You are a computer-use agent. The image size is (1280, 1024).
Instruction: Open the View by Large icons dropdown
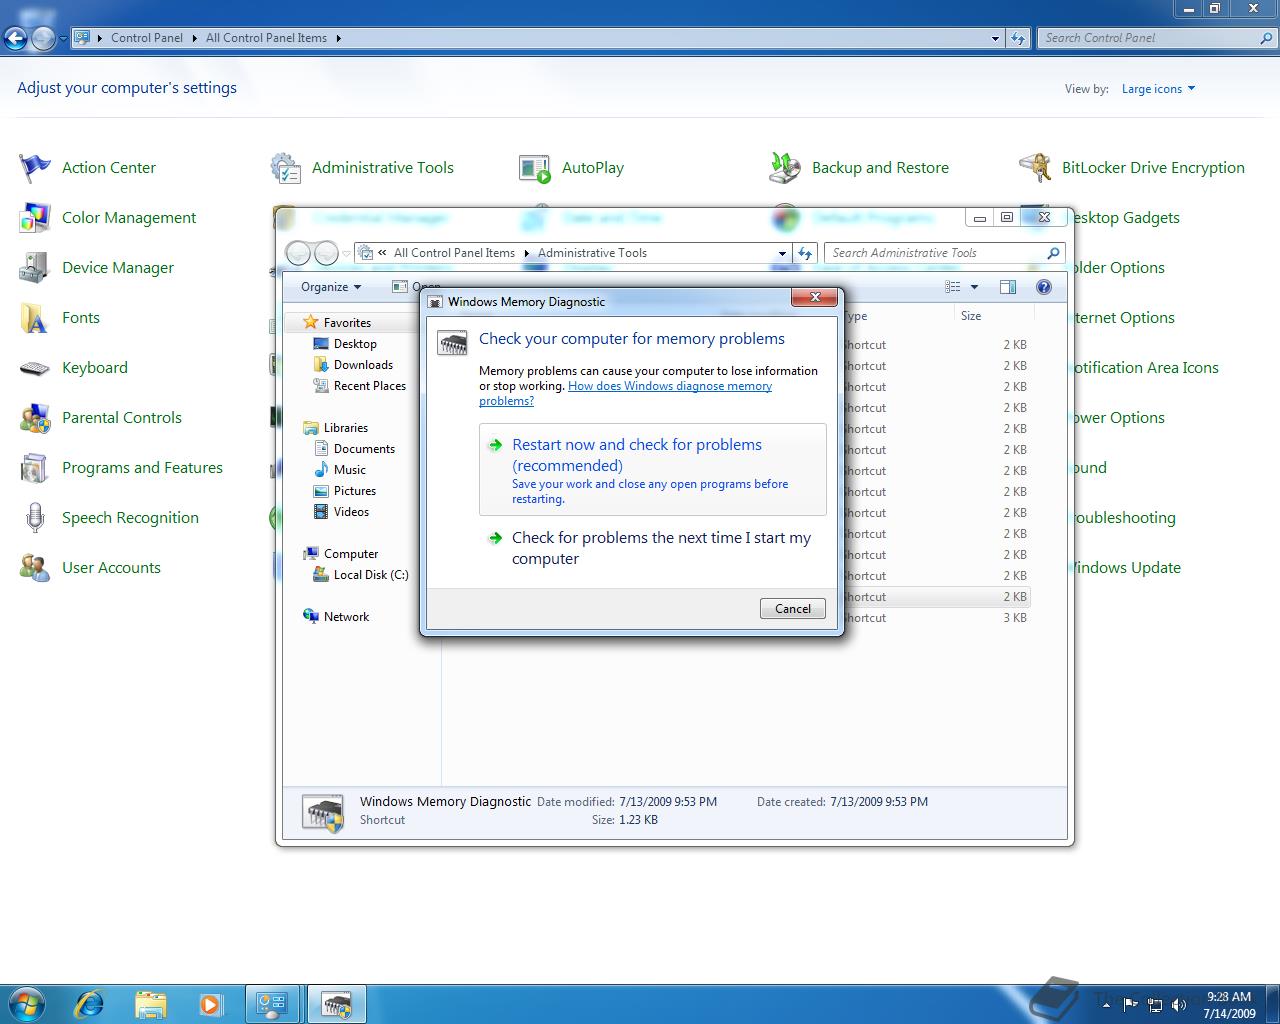1158,89
